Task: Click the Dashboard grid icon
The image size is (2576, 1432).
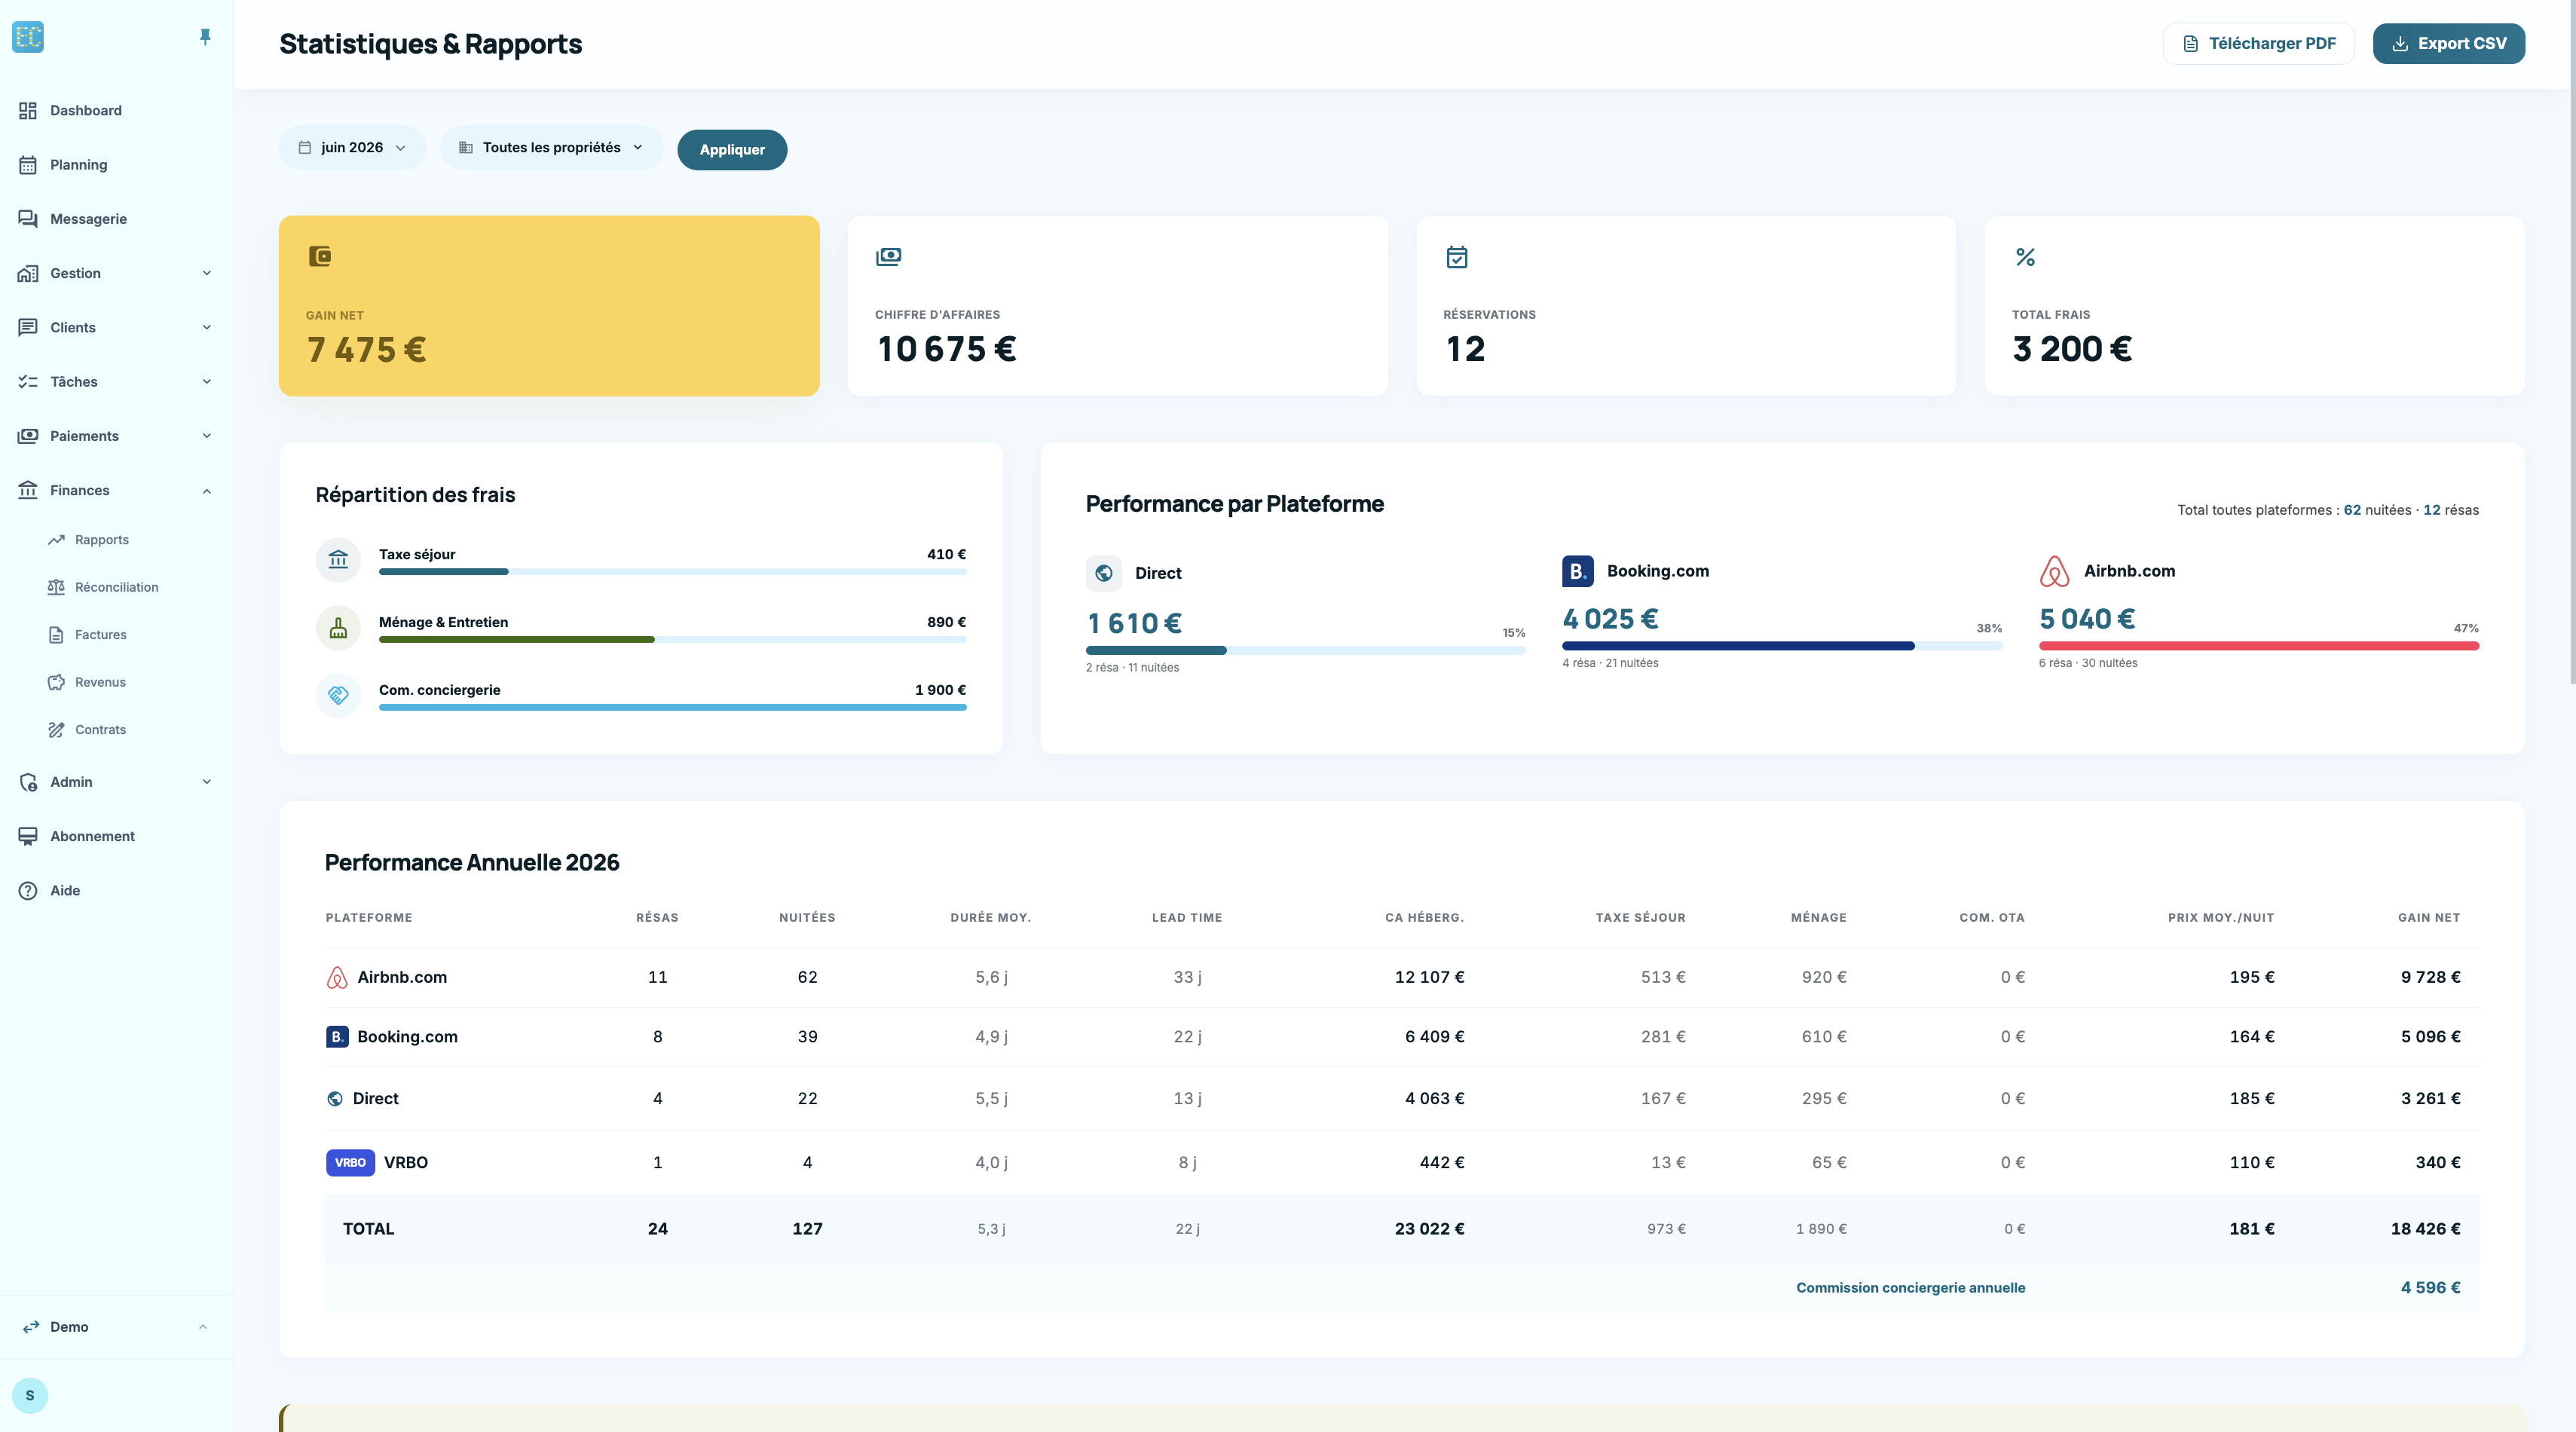Action: [28, 111]
